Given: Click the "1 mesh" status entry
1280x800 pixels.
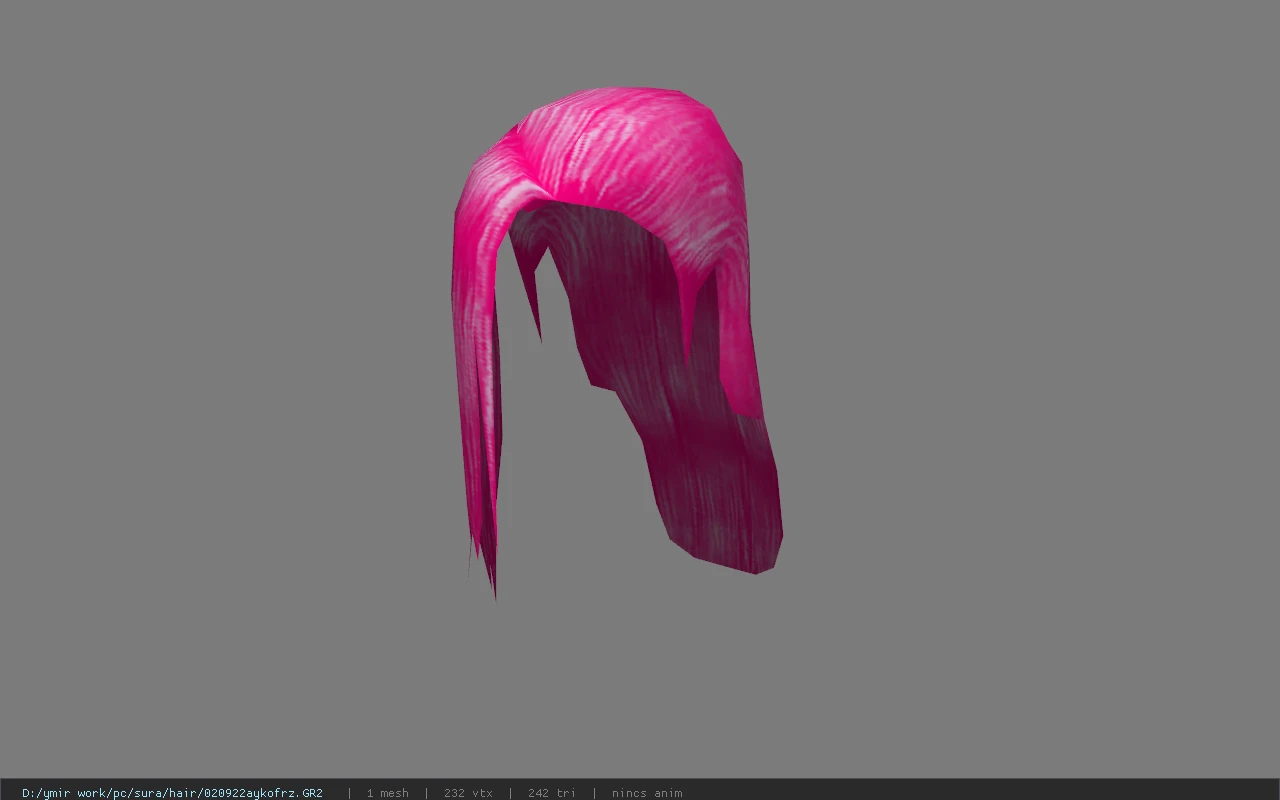Looking at the screenshot, I should tap(387, 793).
